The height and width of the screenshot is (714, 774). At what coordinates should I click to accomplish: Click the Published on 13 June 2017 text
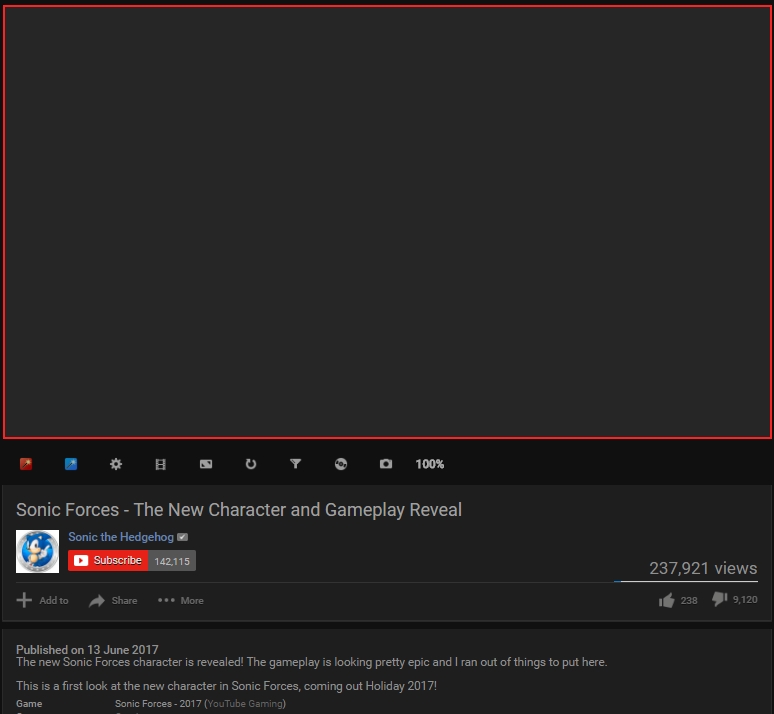[x=87, y=649]
